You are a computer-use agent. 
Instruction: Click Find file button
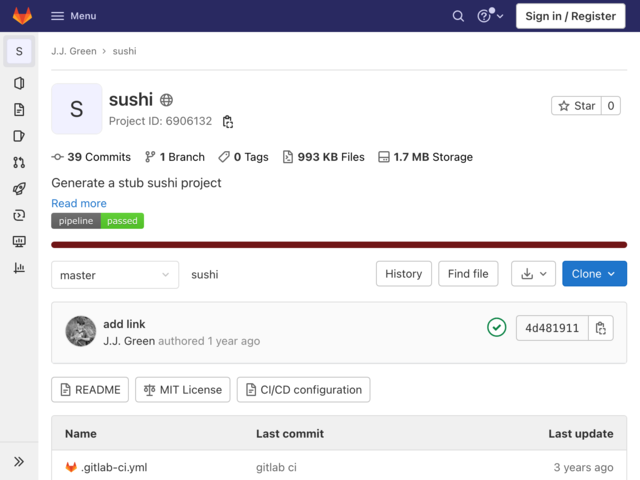click(468, 274)
